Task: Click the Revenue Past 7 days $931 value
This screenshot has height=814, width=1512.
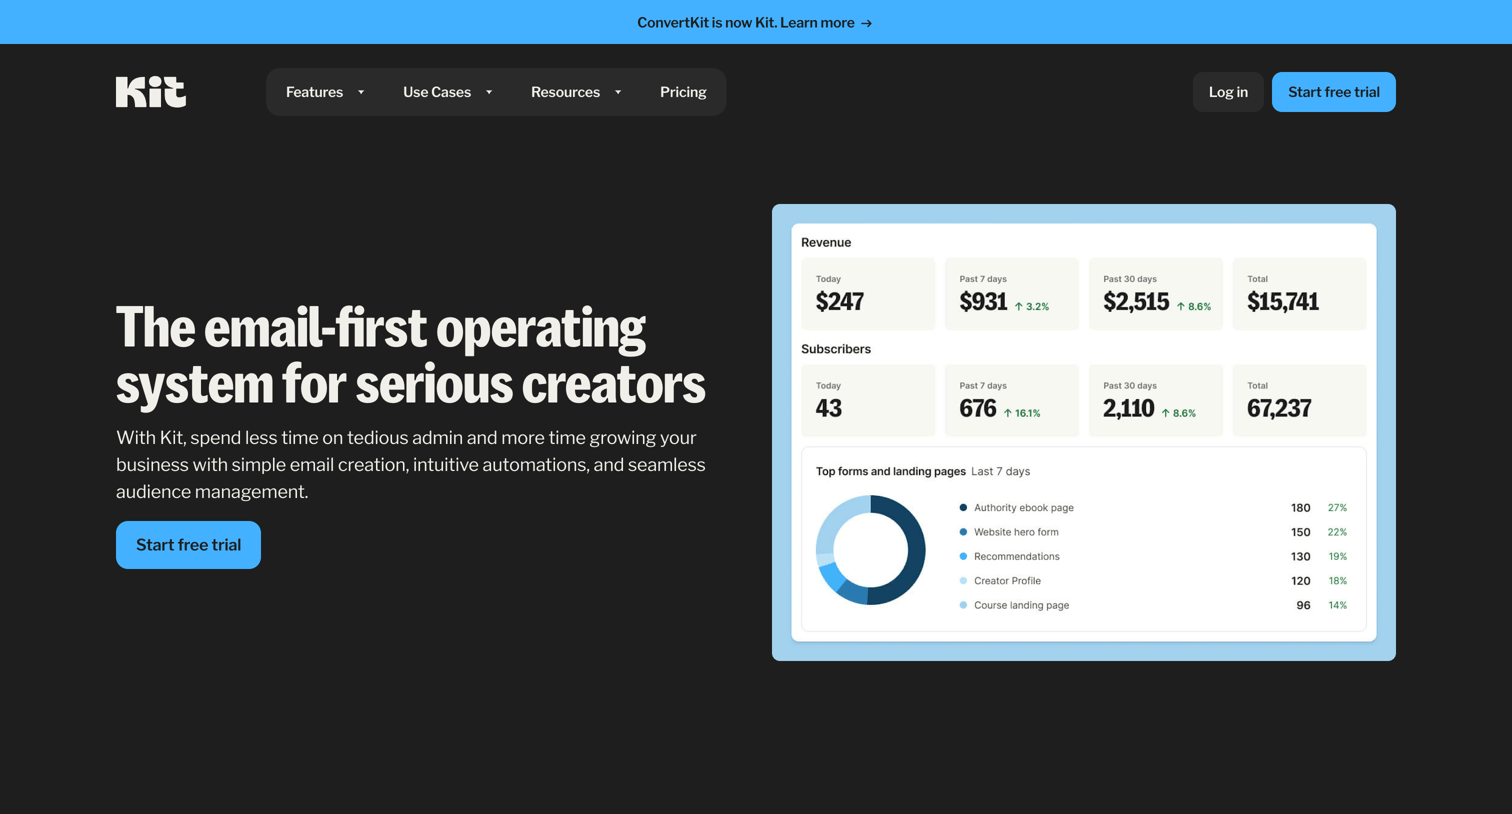Action: (x=983, y=302)
